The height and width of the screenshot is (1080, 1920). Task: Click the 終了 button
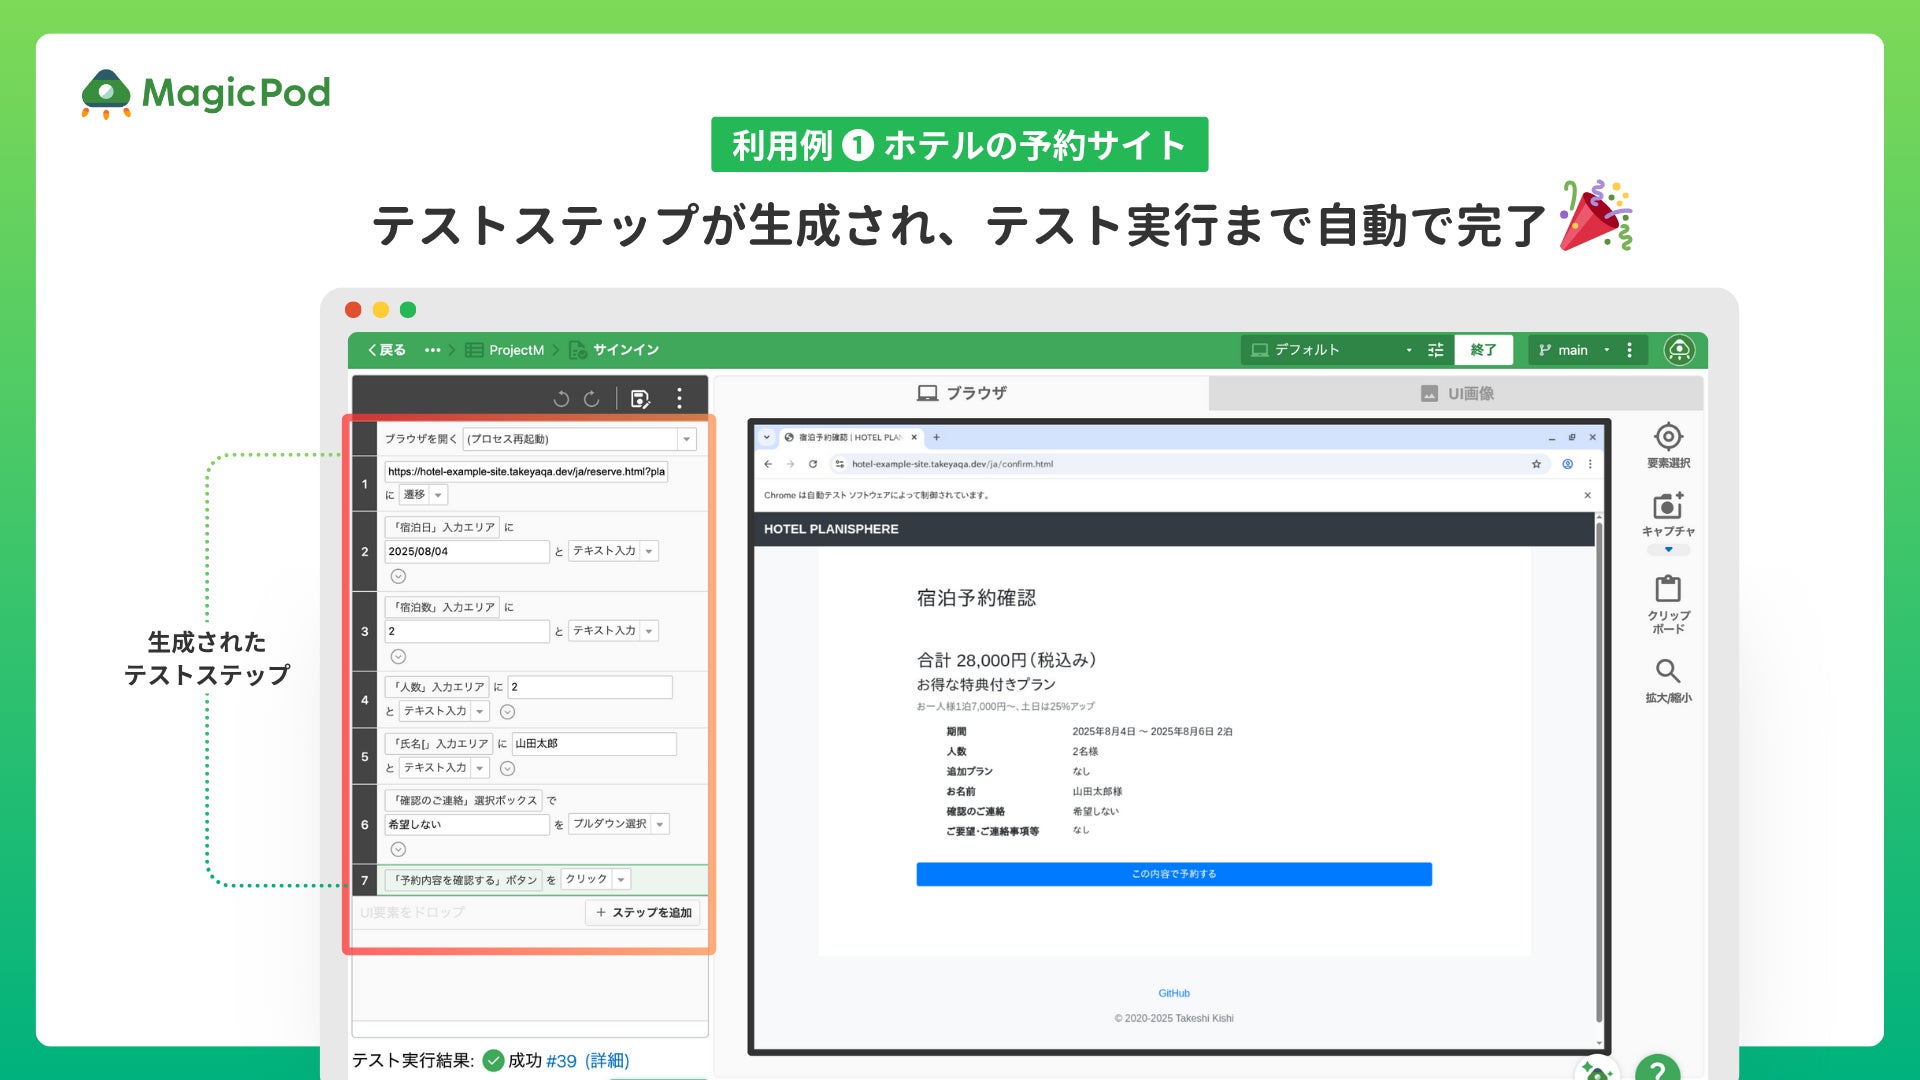click(1483, 350)
